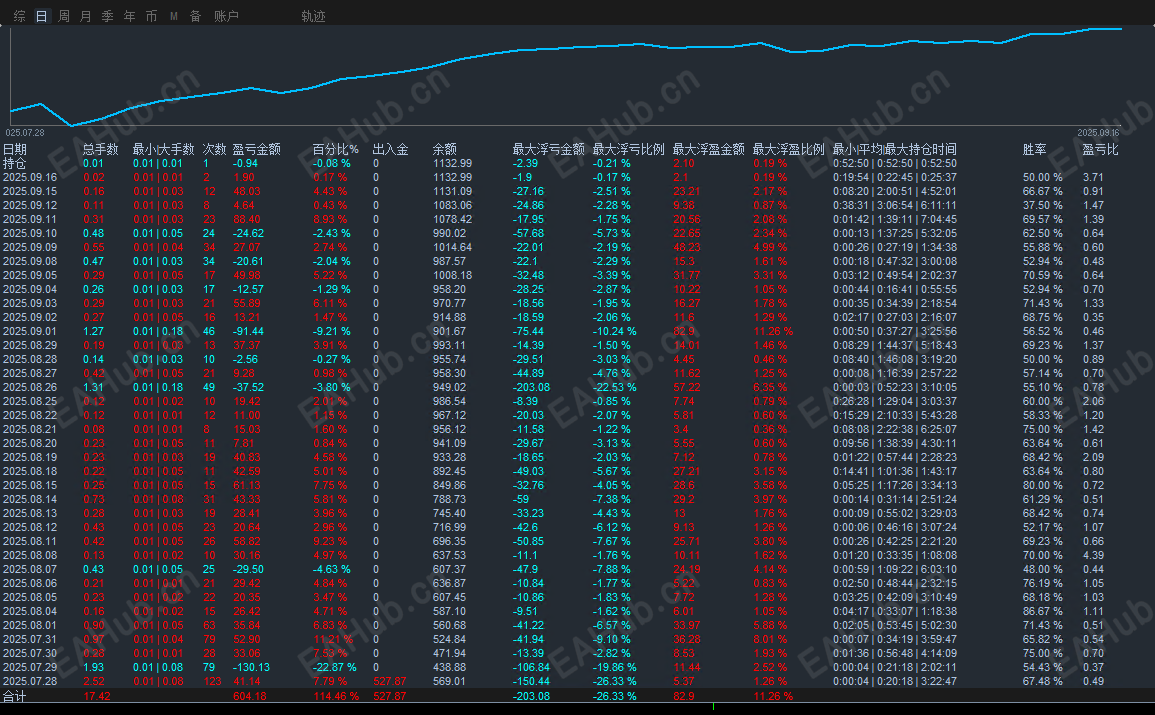Click the 盈亏比 column header

[1100, 149]
